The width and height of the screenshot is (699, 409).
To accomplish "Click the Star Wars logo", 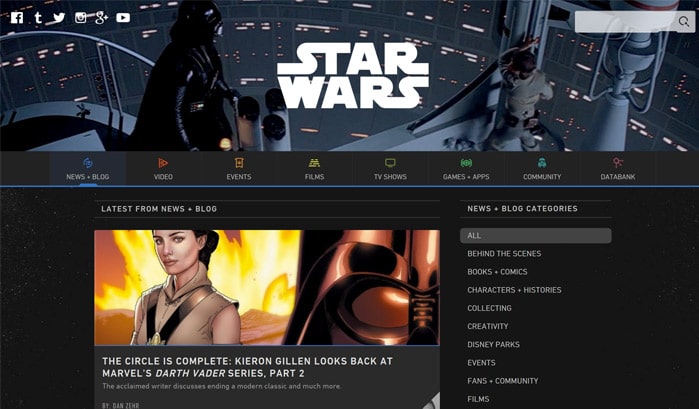I will pyautogui.click(x=353, y=75).
